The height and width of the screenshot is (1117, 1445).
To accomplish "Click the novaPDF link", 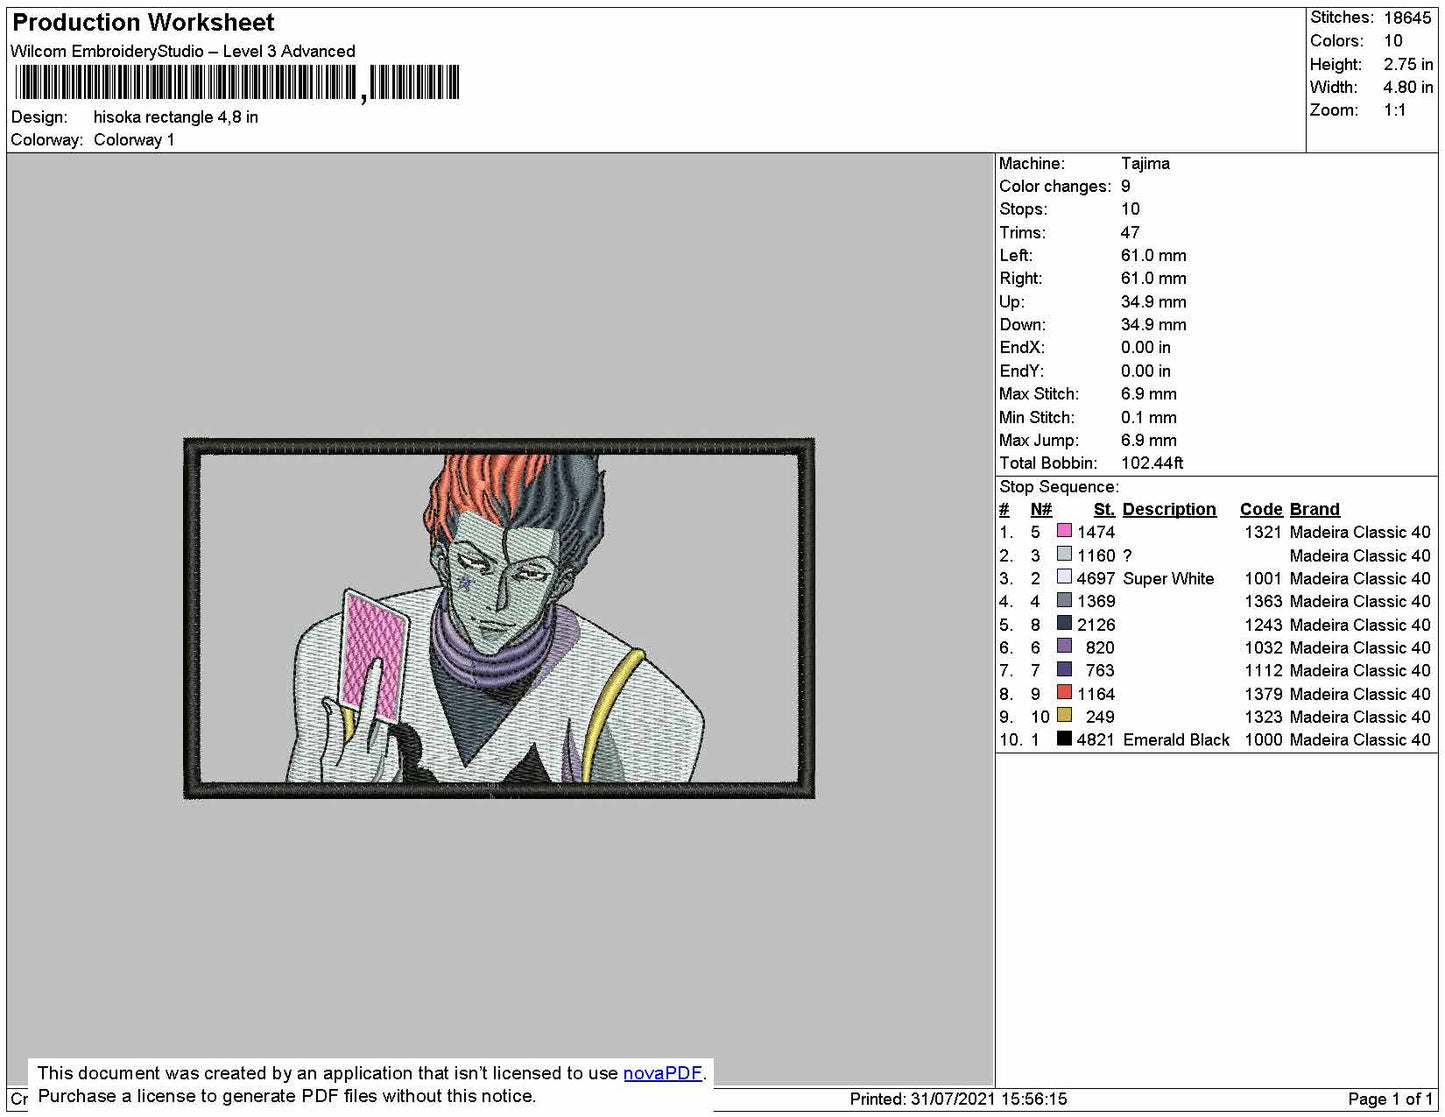I will pyautogui.click(x=662, y=1073).
